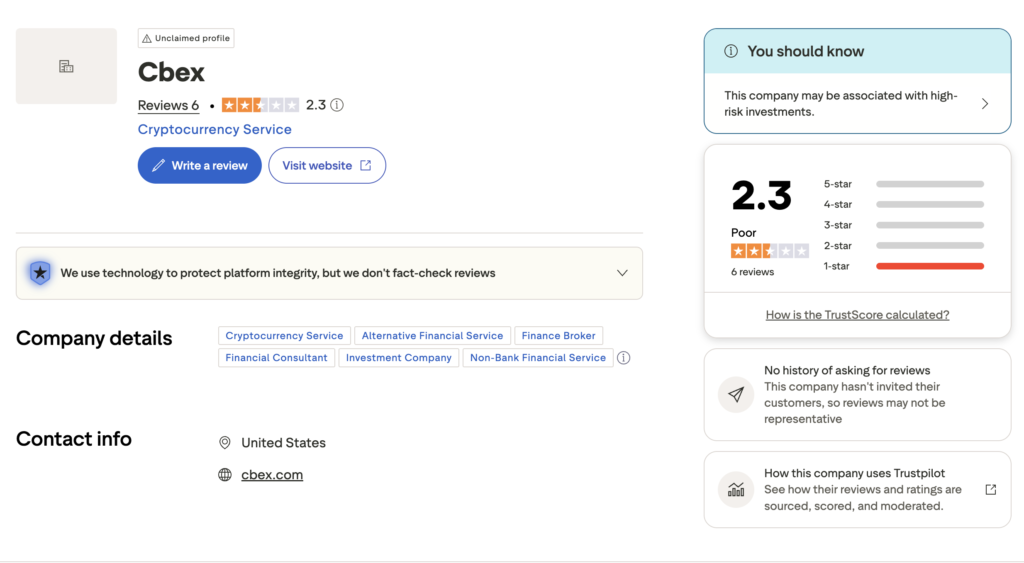Filter reviews by 3-star rating row
The image size is (1024, 563).
click(x=903, y=225)
